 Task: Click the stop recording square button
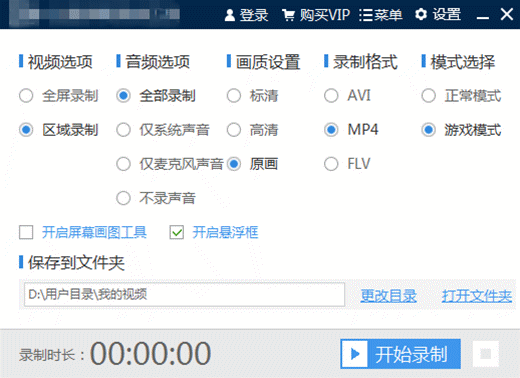pyautogui.click(x=486, y=354)
